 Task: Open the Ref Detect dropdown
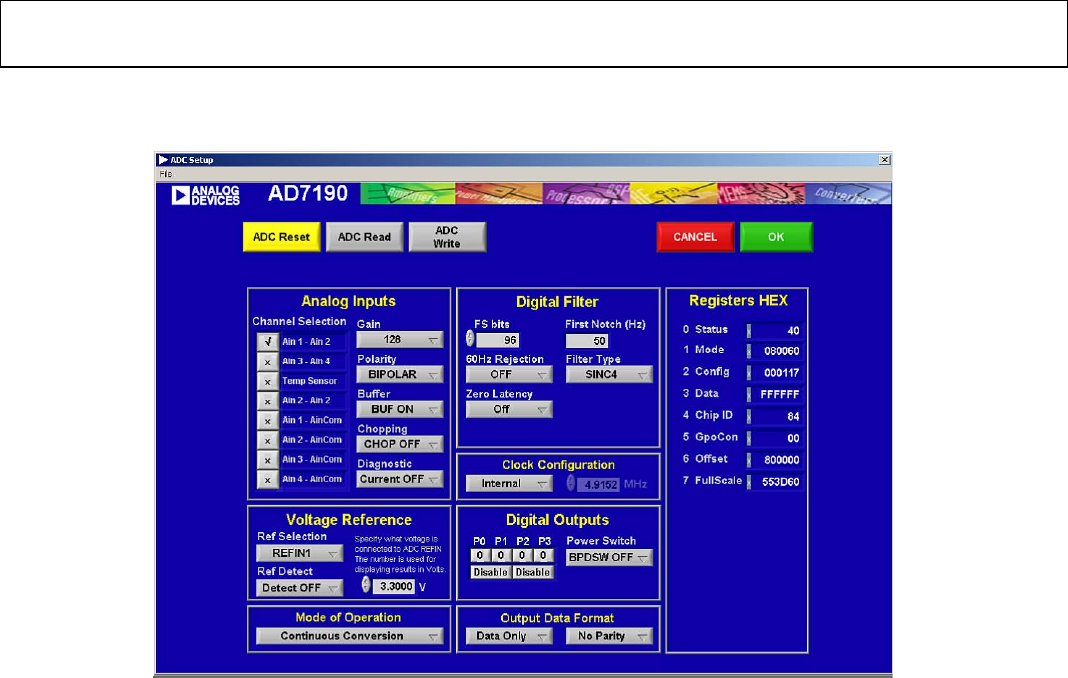coord(300,587)
